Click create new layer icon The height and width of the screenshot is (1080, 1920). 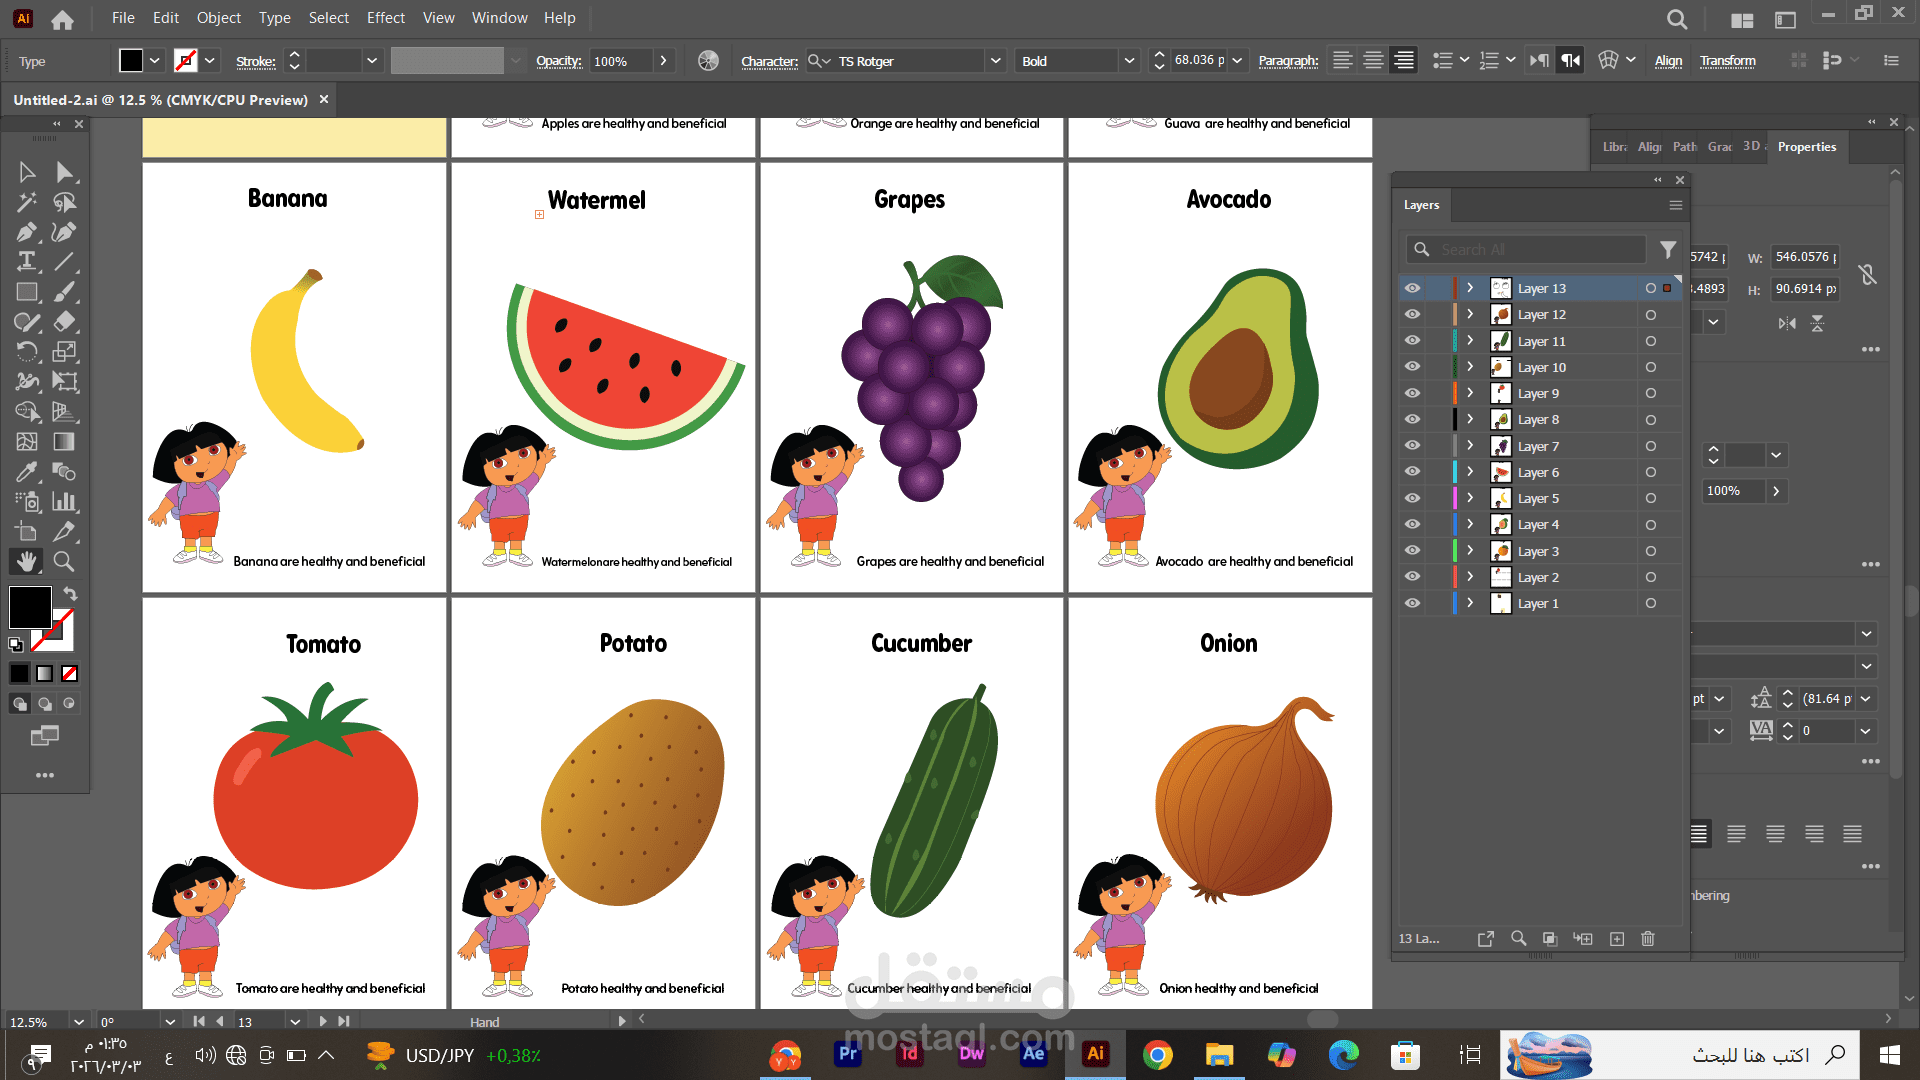pos(1617,939)
